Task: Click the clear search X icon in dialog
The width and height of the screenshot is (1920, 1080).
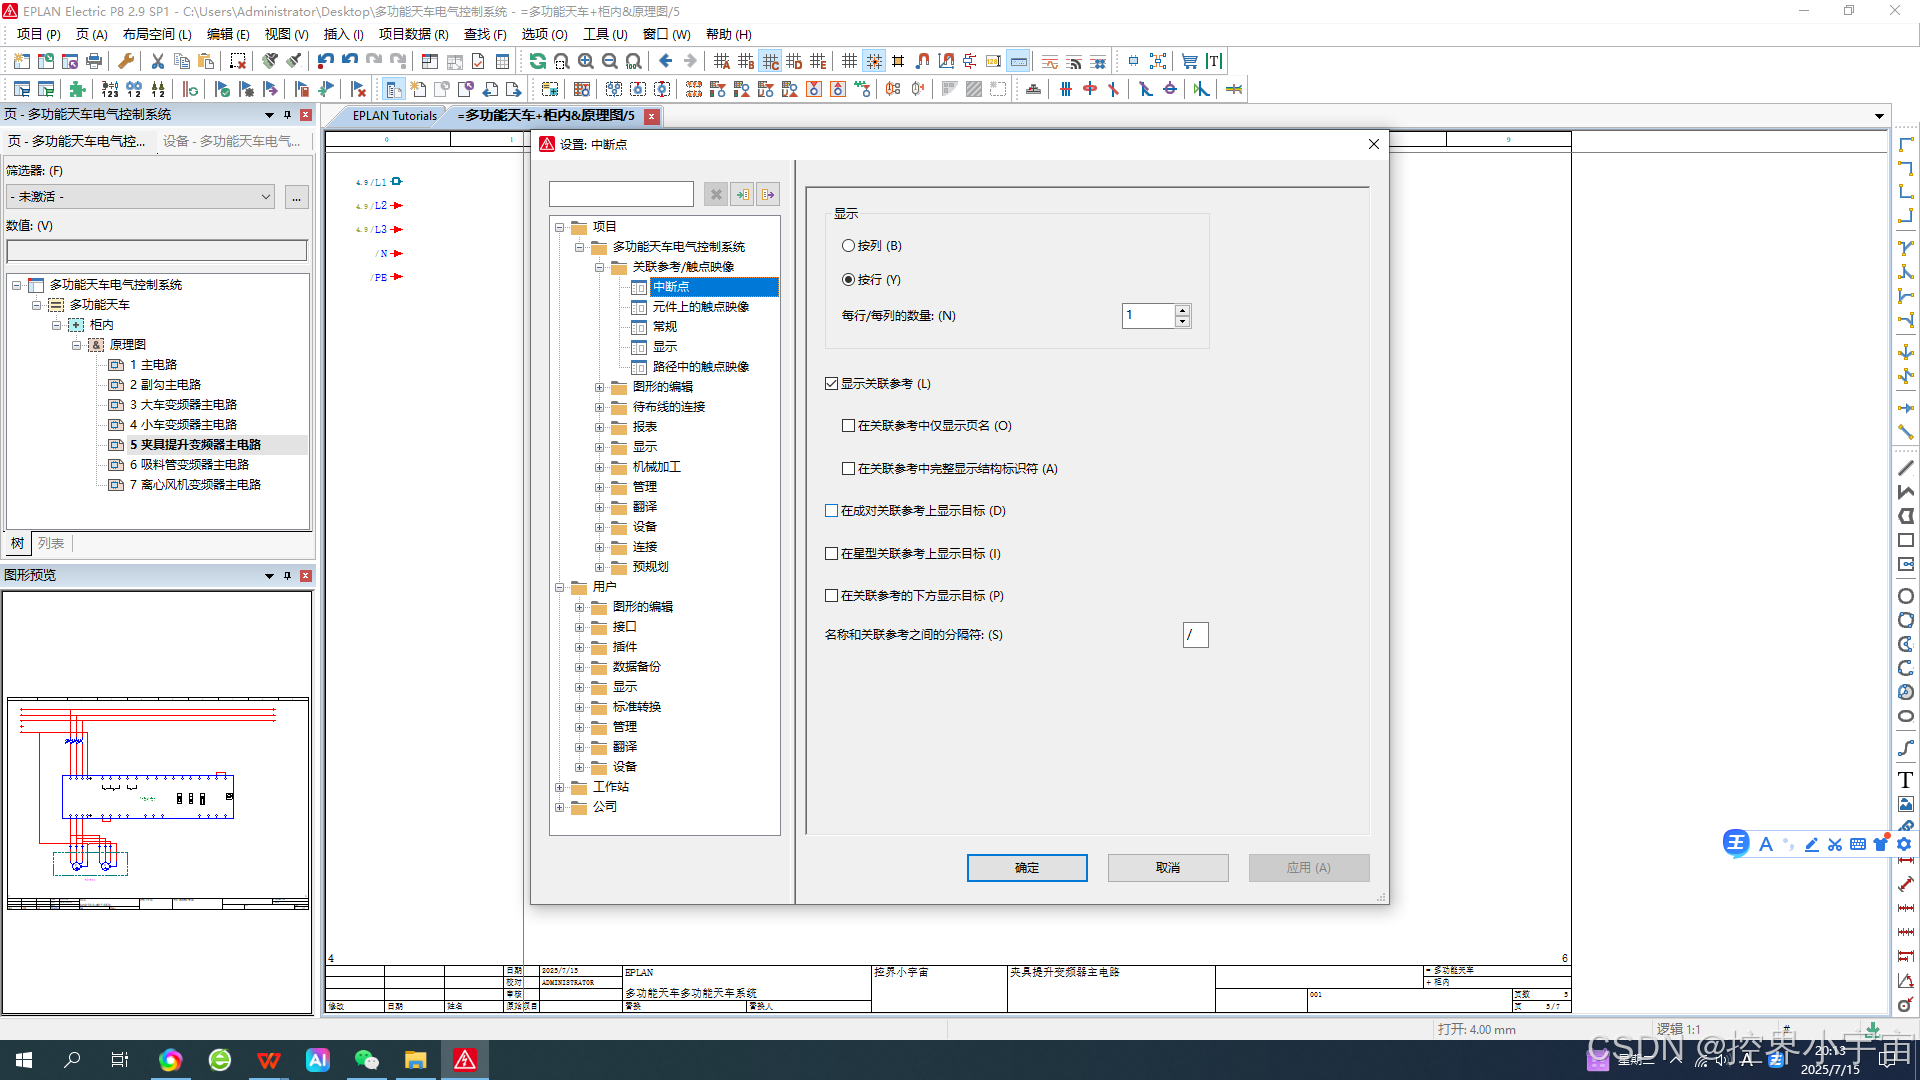Action: (716, 195)
